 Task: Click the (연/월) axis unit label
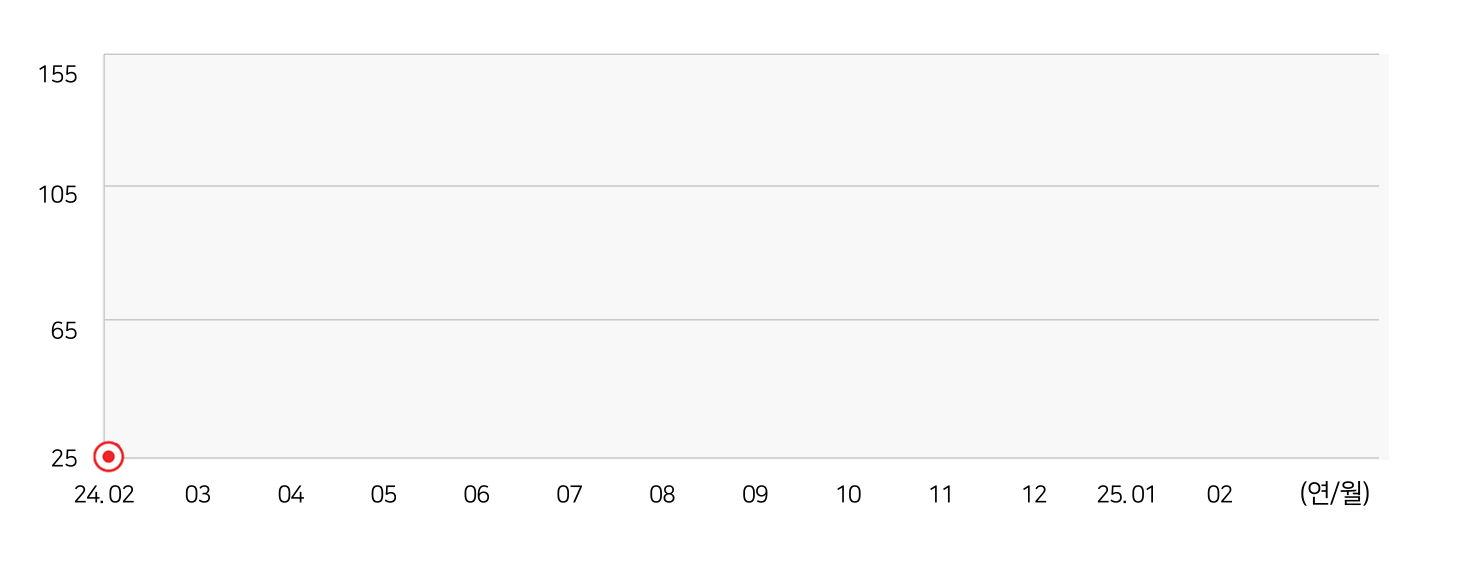(x=1335, y=493)
